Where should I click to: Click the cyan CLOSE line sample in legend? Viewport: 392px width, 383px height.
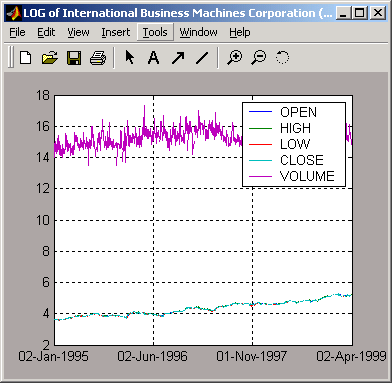(x=260, y=160)
